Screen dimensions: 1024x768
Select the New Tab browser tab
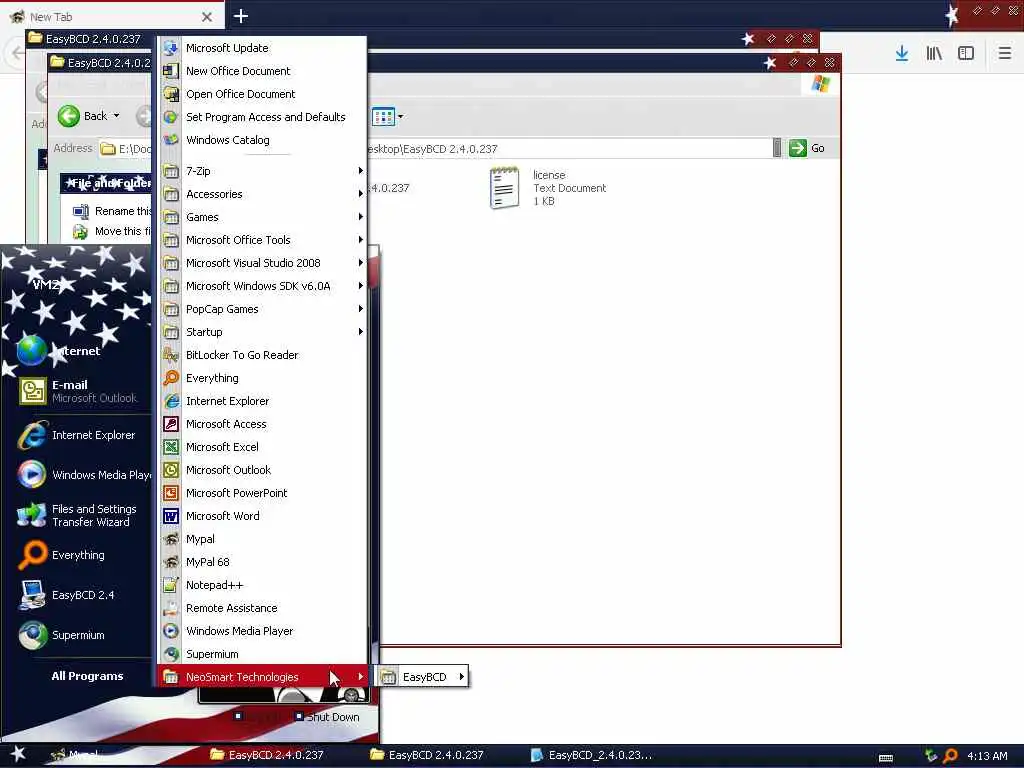[112, 16]
